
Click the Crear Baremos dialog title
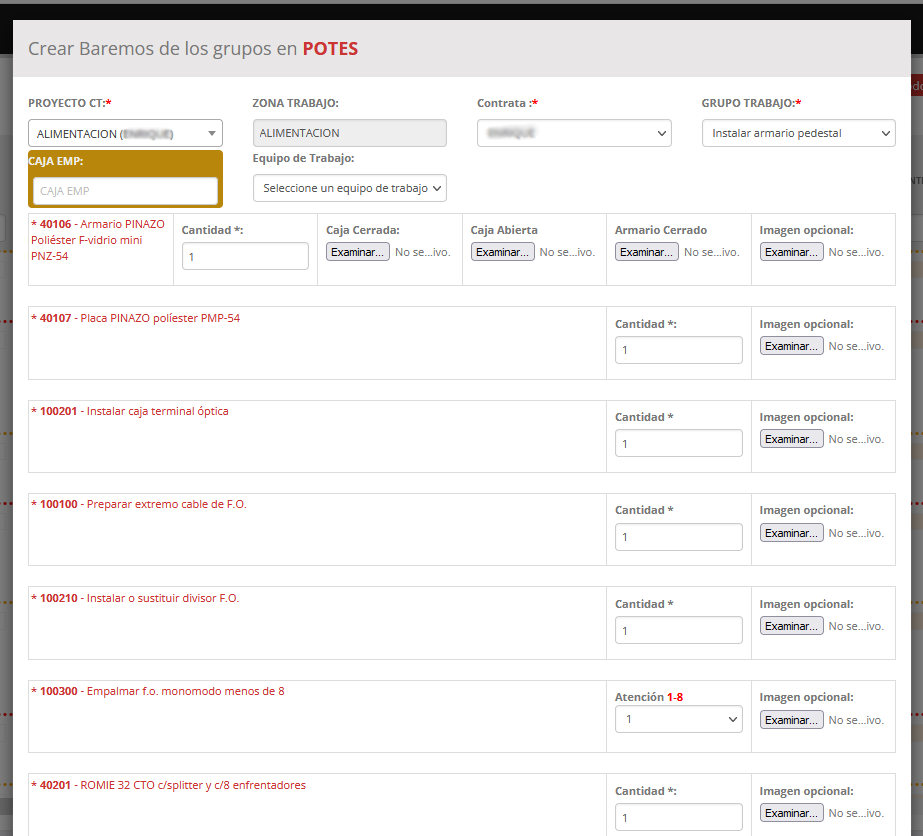click(193, 49)
